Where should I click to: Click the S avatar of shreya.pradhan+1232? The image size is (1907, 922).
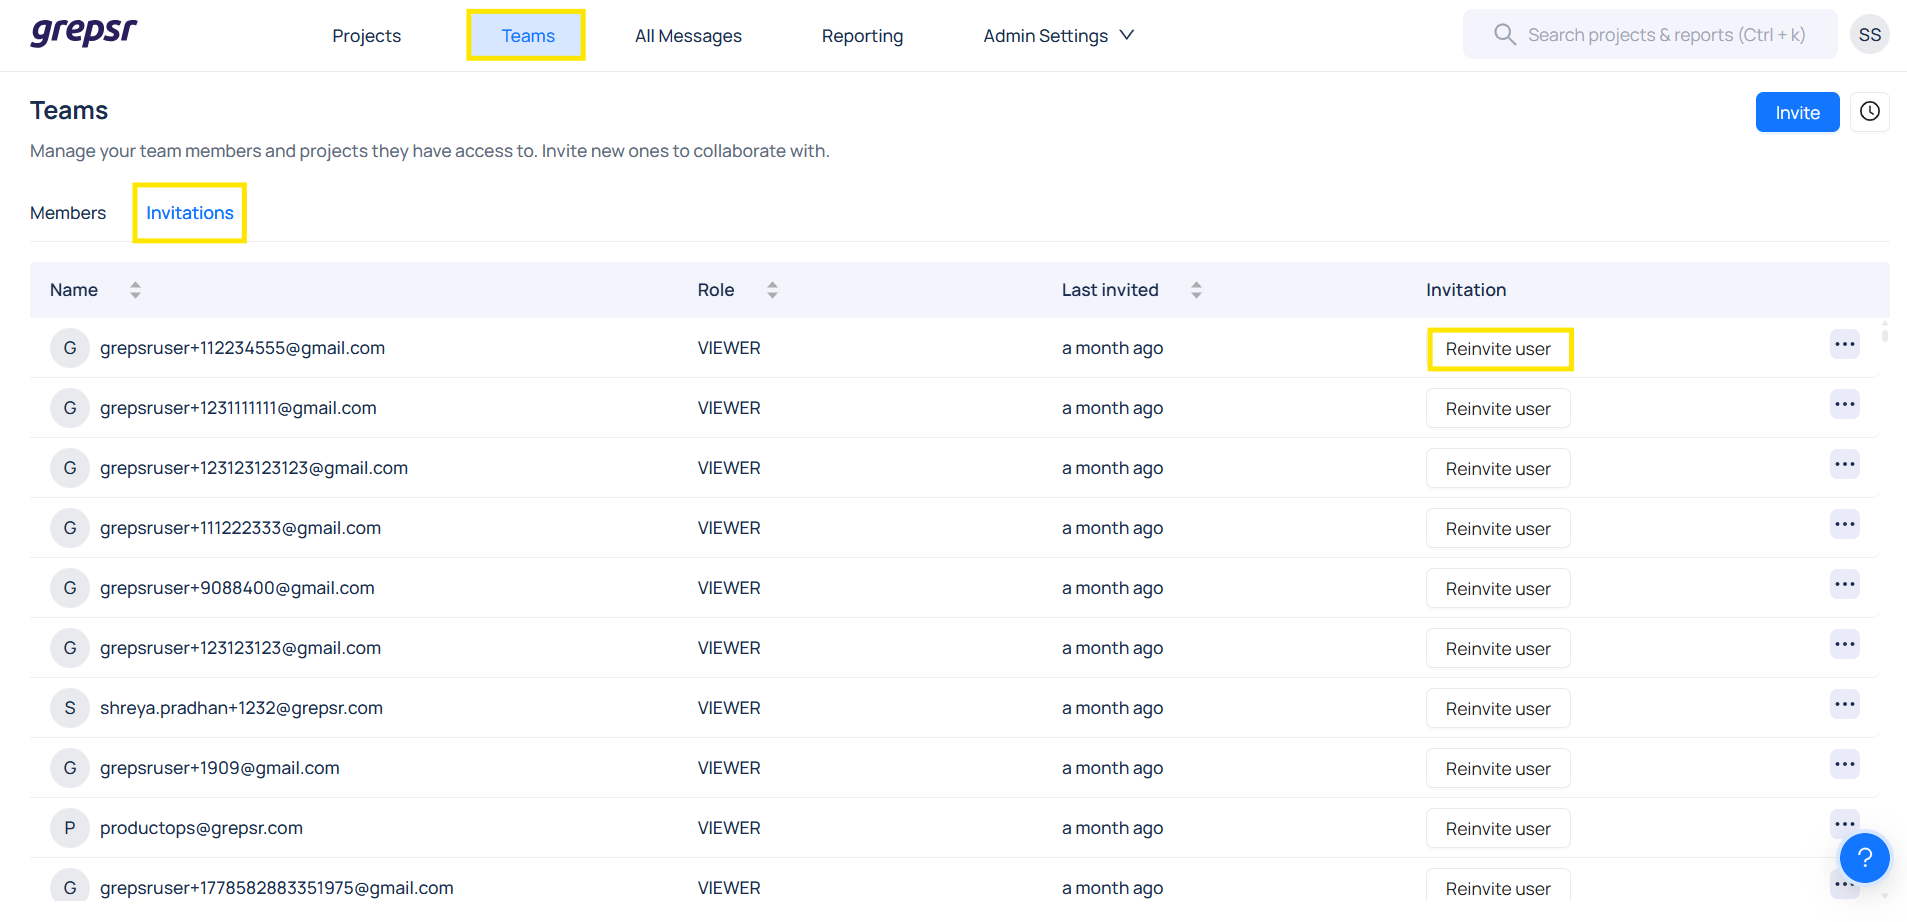pos(70,708)
